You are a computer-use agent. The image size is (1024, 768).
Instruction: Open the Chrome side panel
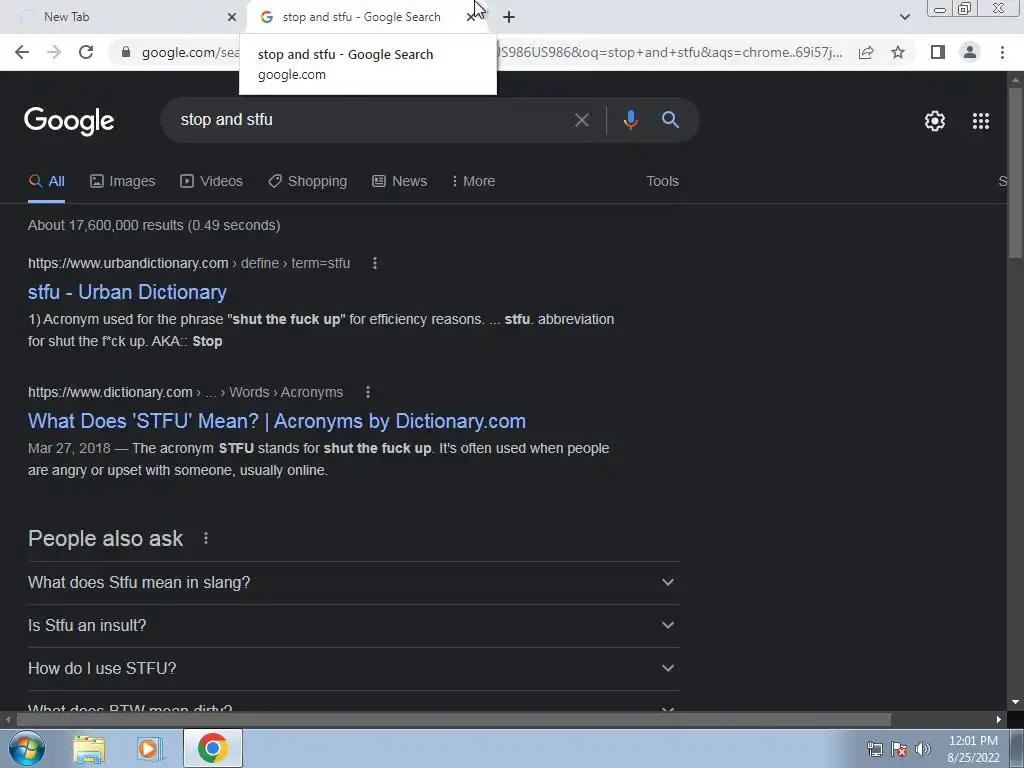pos(938,52)
